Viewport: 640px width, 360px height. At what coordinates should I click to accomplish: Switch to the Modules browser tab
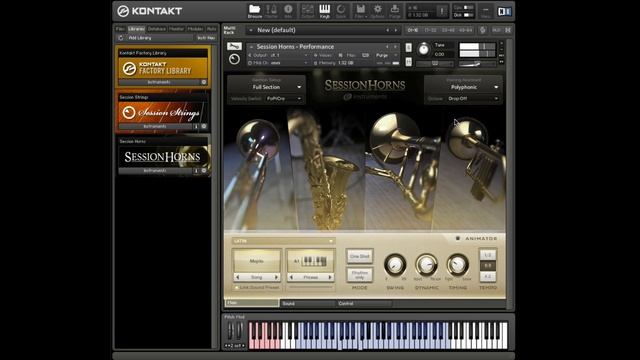pyautogui.click(x=195, y=29)
